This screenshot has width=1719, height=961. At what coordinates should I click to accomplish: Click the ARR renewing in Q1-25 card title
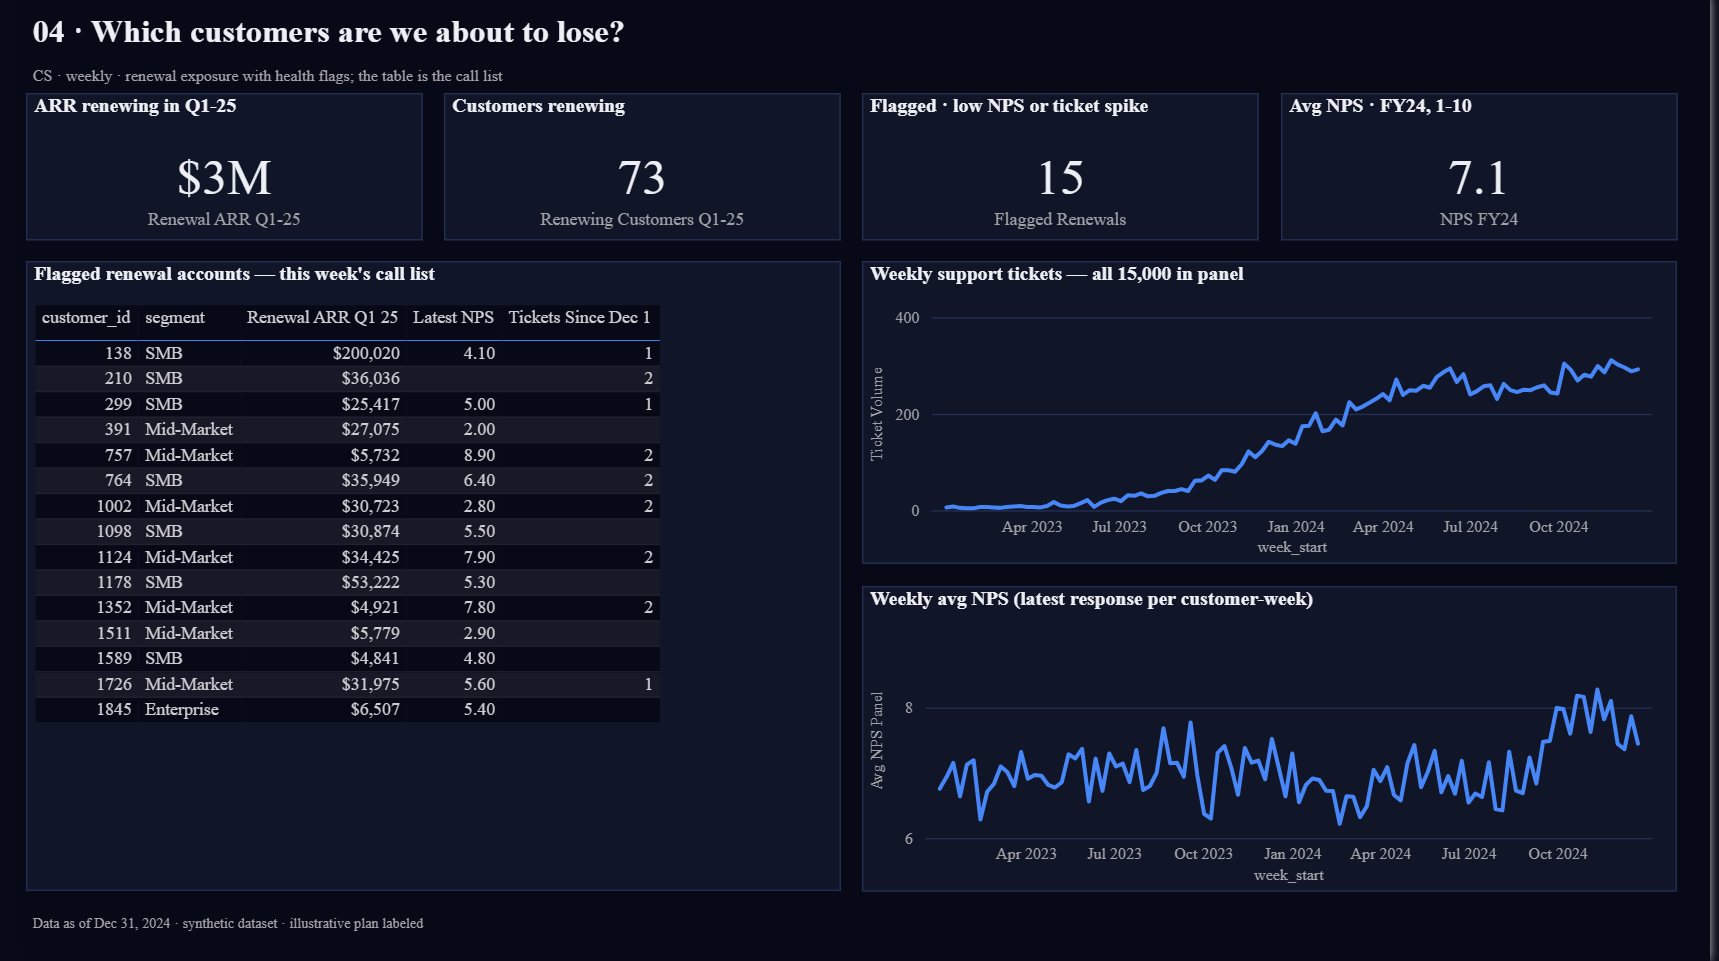click(x=135, y=106)
